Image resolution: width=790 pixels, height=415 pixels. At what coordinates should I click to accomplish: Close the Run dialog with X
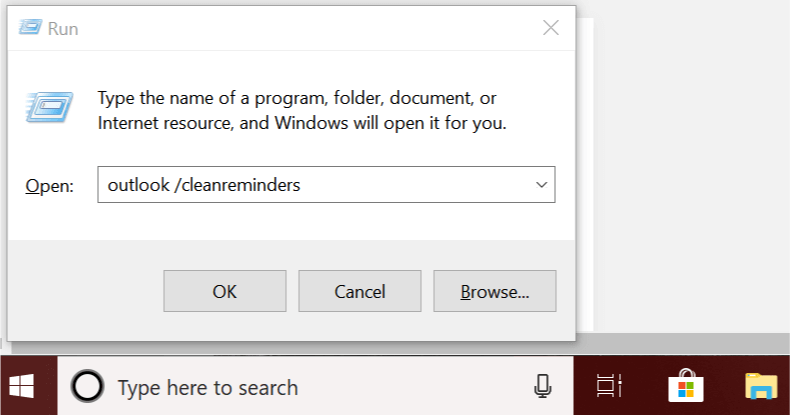tap(551, 28)
